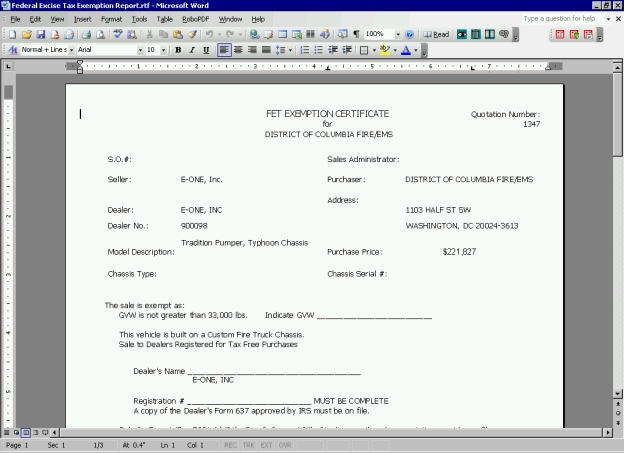Click the Styles and Formatting icon

pyautogui.click(x=13, y=50)
